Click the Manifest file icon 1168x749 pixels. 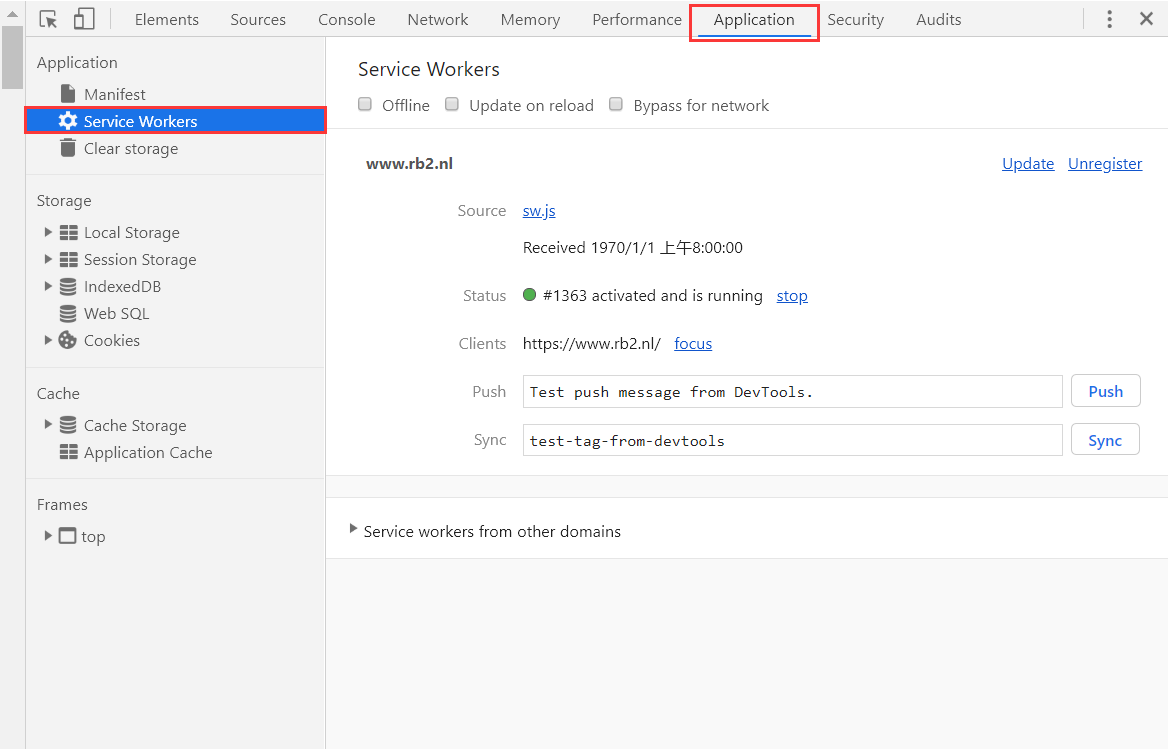68,94
